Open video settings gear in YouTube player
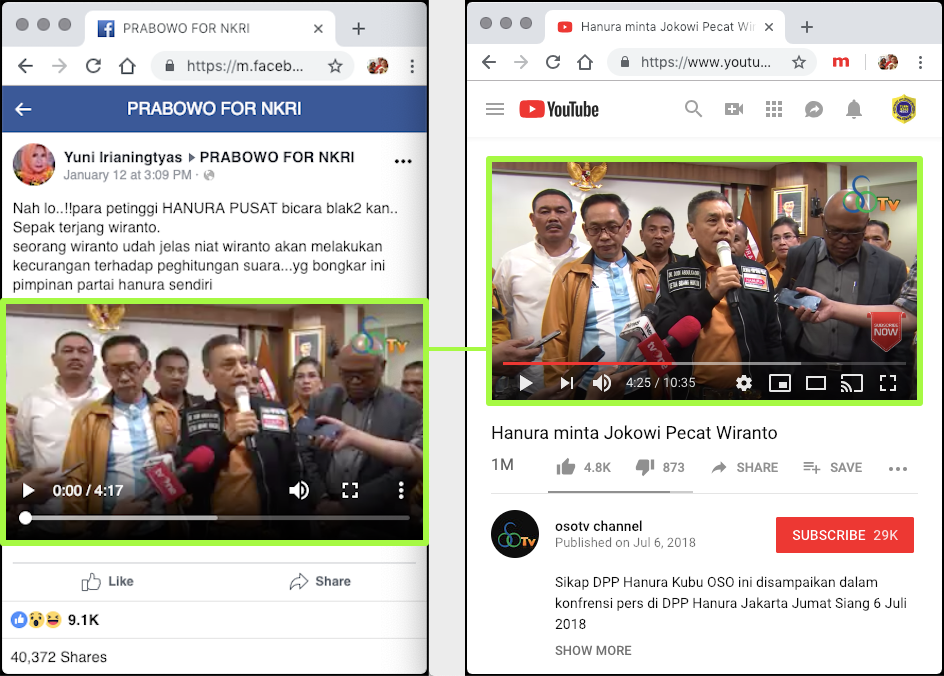Viewport: 944px width, 676px height. (x=743, y=383)
